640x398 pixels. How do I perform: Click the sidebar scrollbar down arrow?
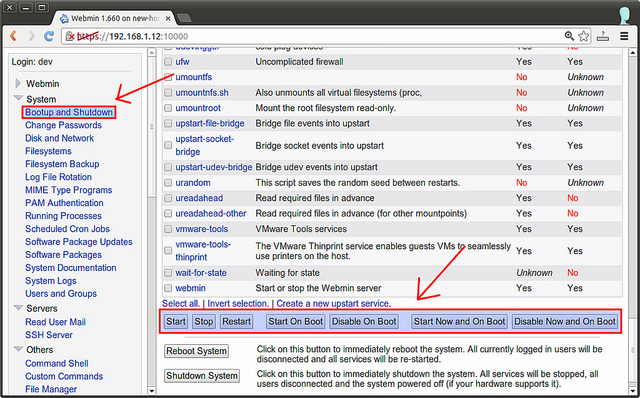[151, 391]
